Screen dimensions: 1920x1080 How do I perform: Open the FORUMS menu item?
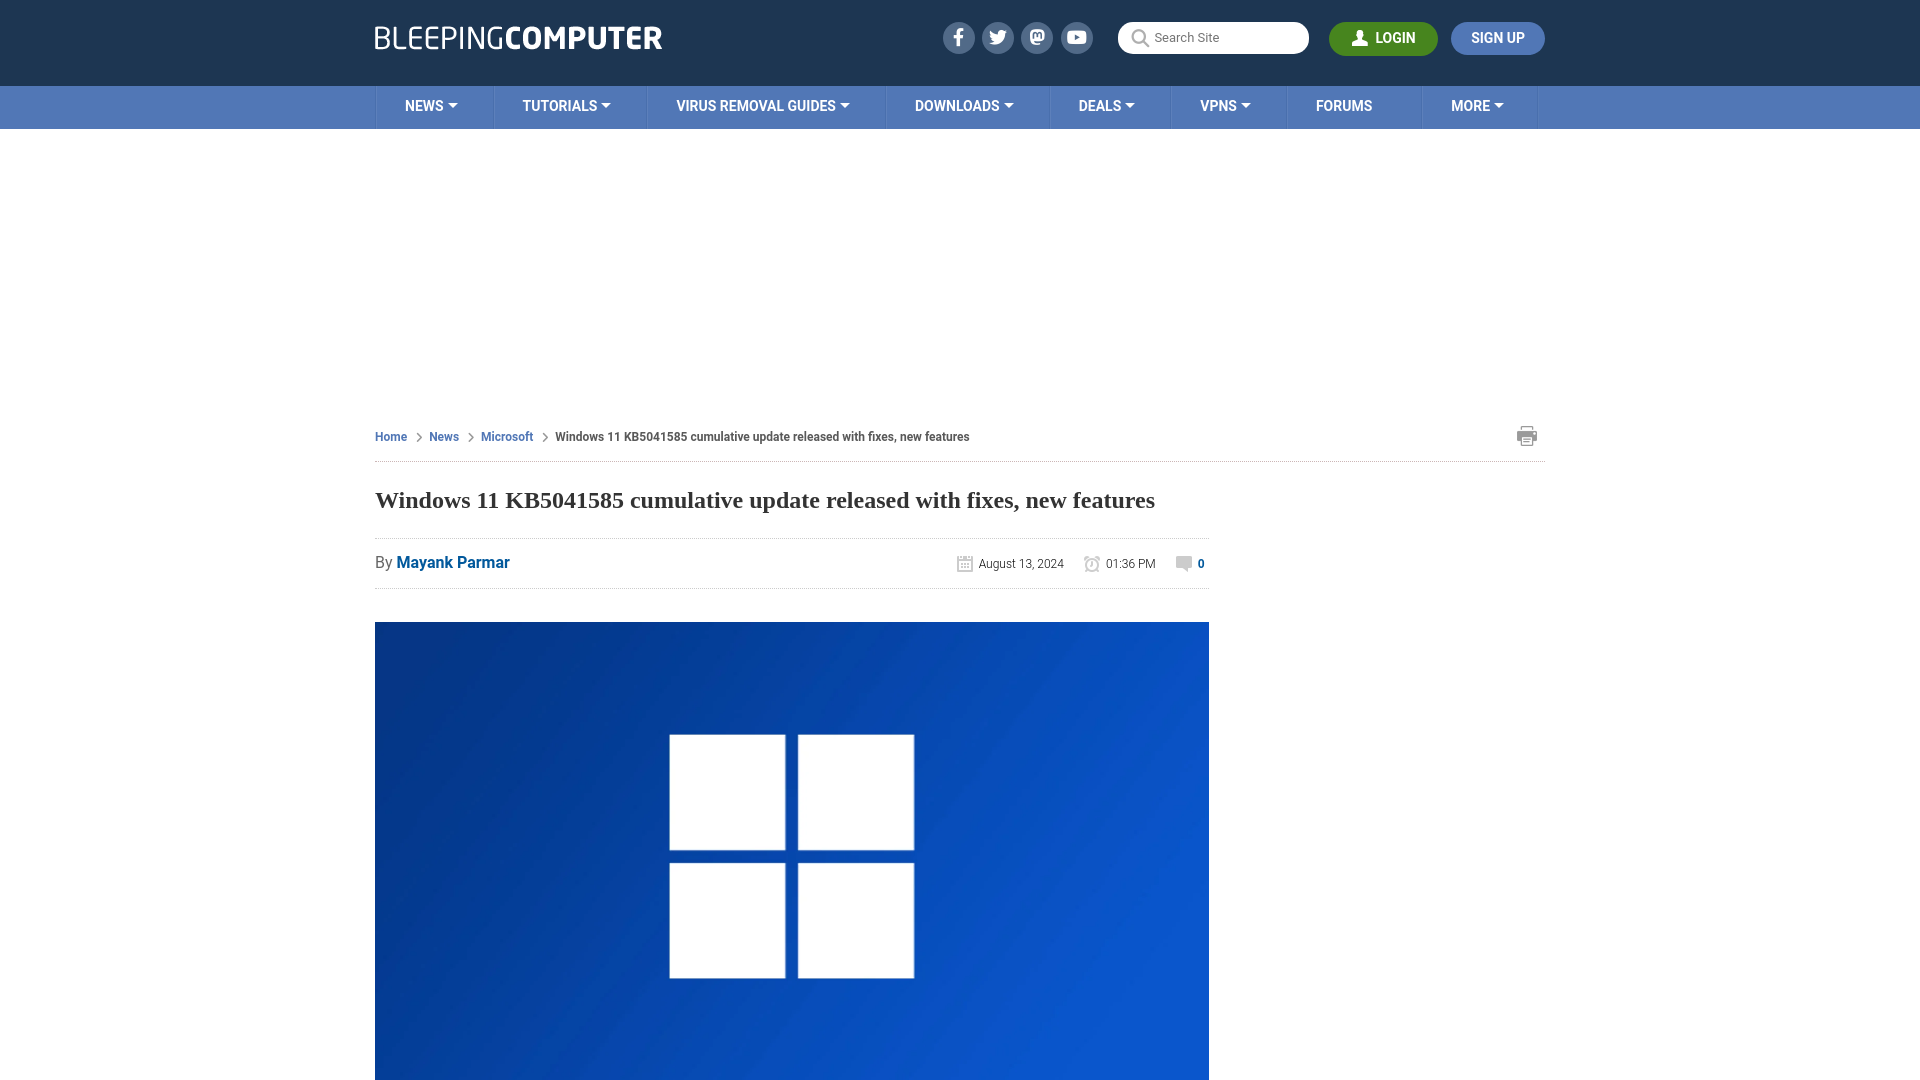click(x=1342, y=105)
